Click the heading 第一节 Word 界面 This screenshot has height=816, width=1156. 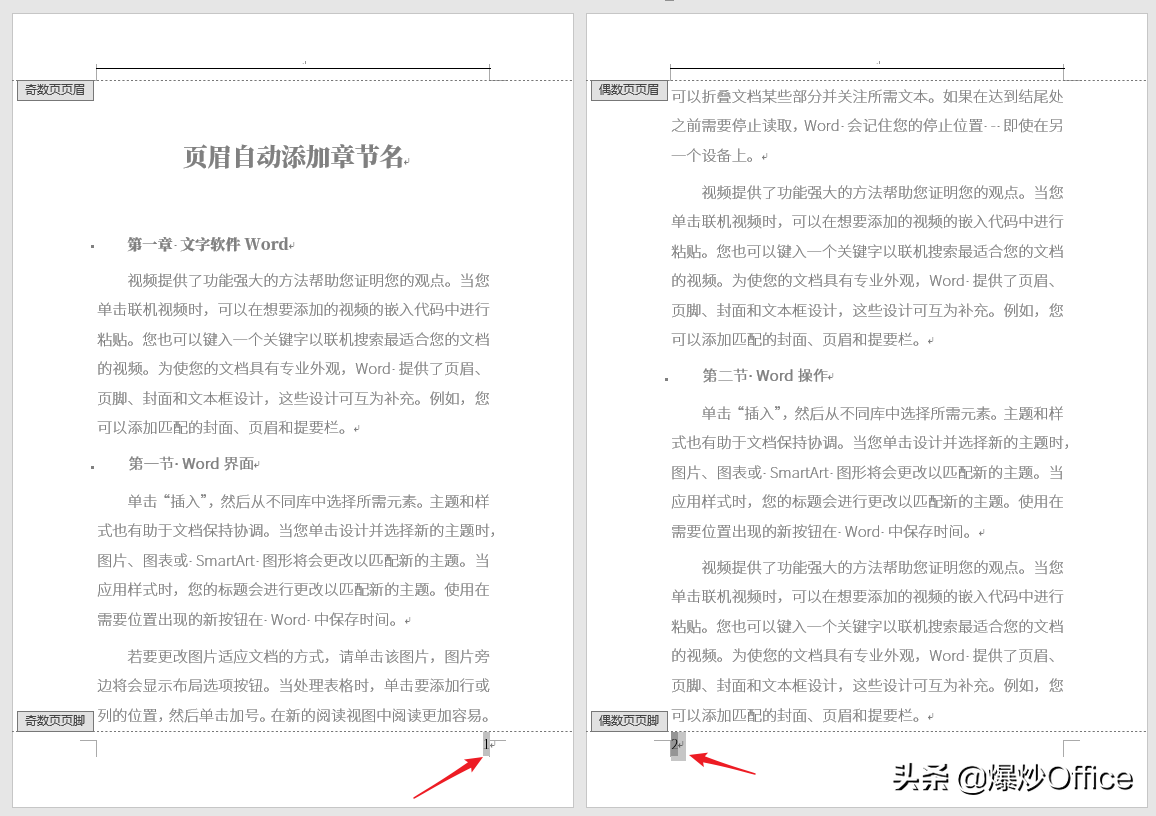point(193,463)
